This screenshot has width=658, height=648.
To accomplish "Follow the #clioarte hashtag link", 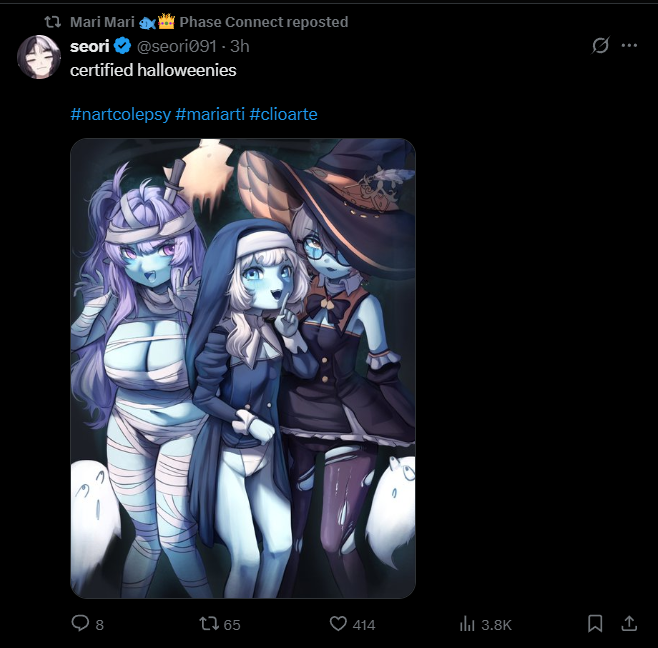I will [283, 114].
